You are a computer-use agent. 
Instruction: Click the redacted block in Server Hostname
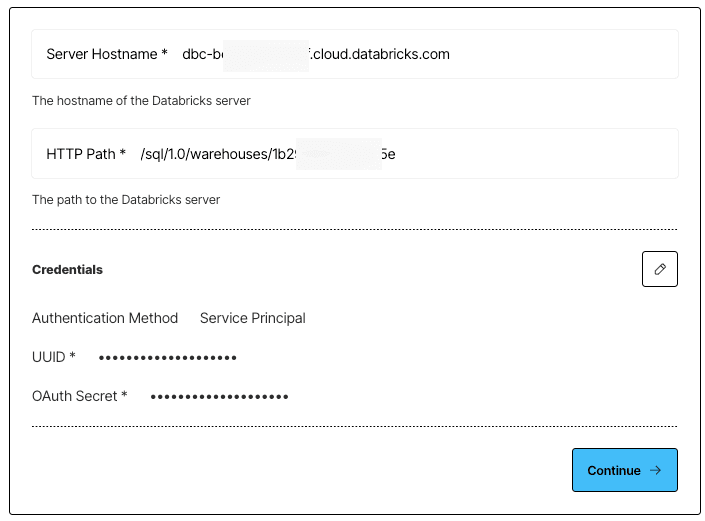(x=266, y=56)
